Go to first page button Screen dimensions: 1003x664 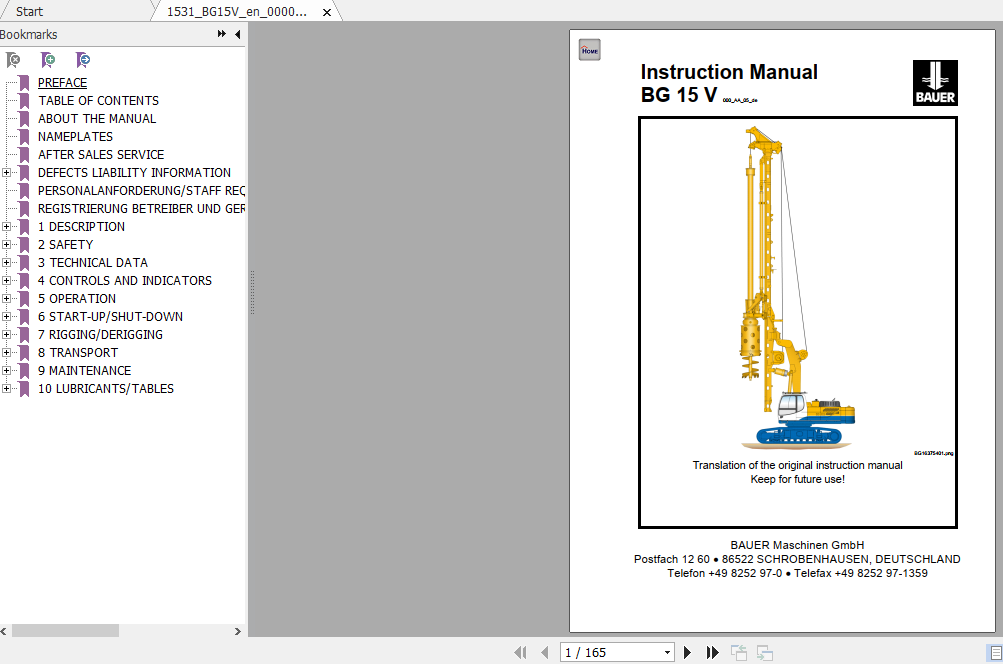pos(520,652)
